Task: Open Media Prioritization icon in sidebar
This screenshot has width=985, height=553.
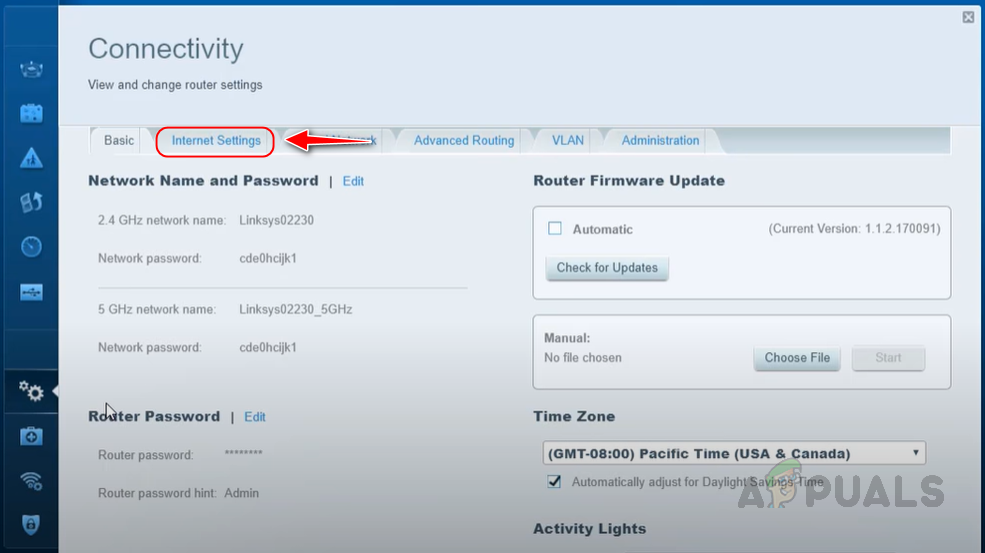Action: pos(31,202)
